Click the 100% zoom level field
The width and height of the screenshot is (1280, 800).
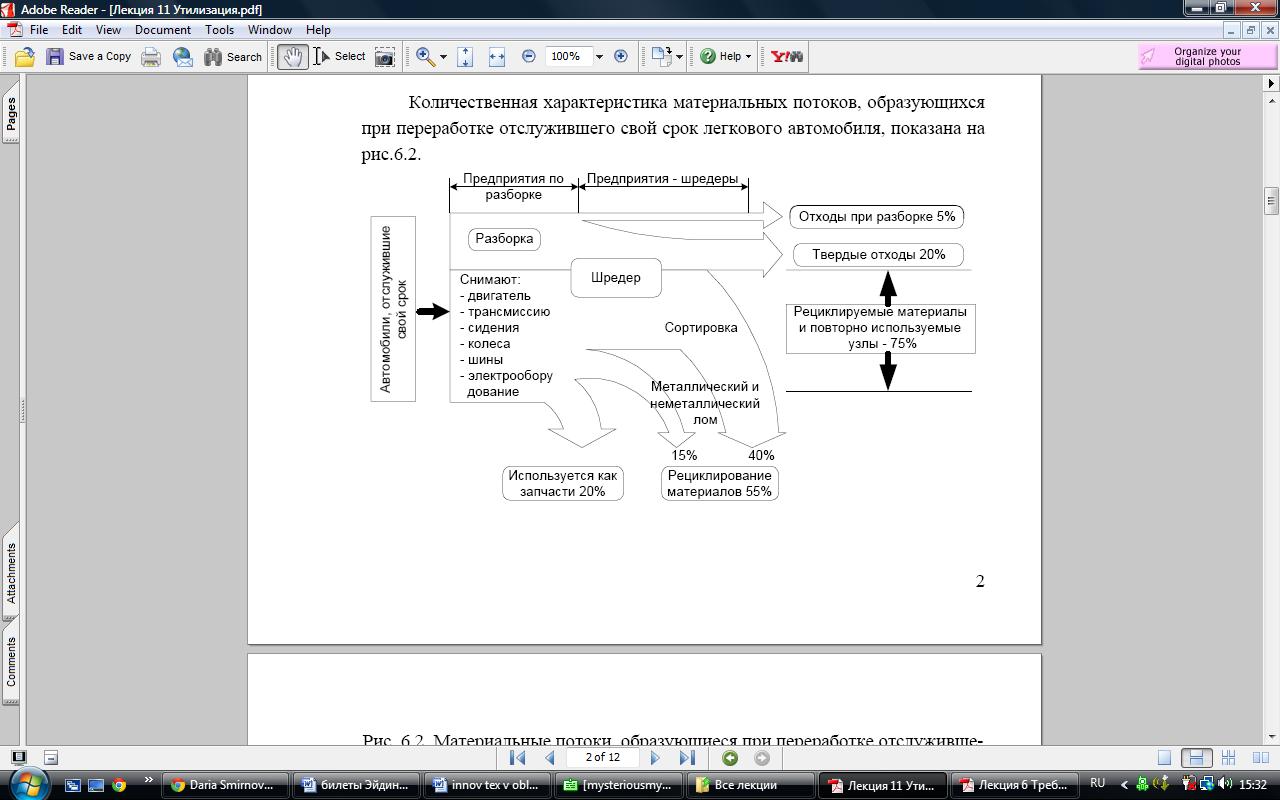(568, 57)
